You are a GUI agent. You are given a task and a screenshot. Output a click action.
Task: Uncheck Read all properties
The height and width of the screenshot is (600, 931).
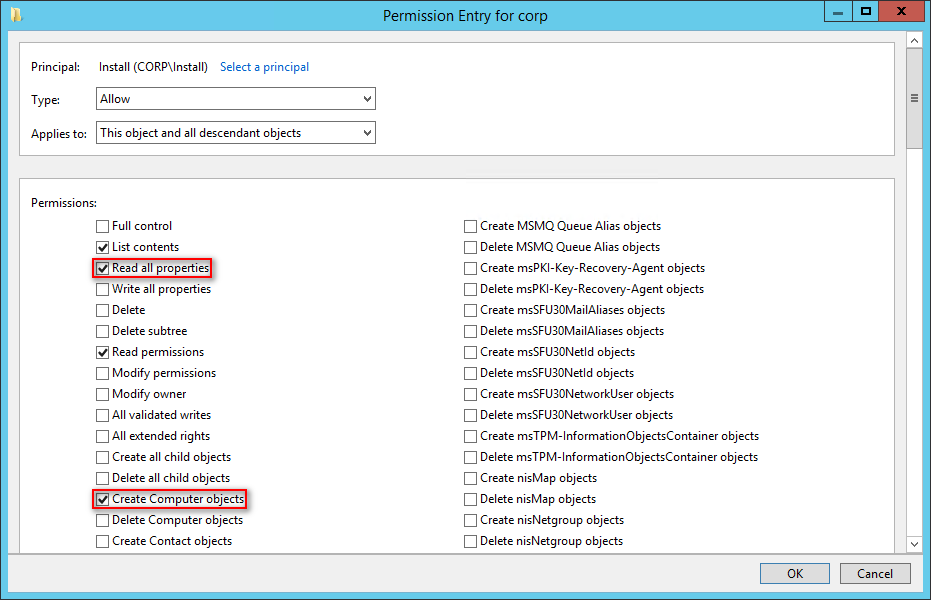point(103,268)
